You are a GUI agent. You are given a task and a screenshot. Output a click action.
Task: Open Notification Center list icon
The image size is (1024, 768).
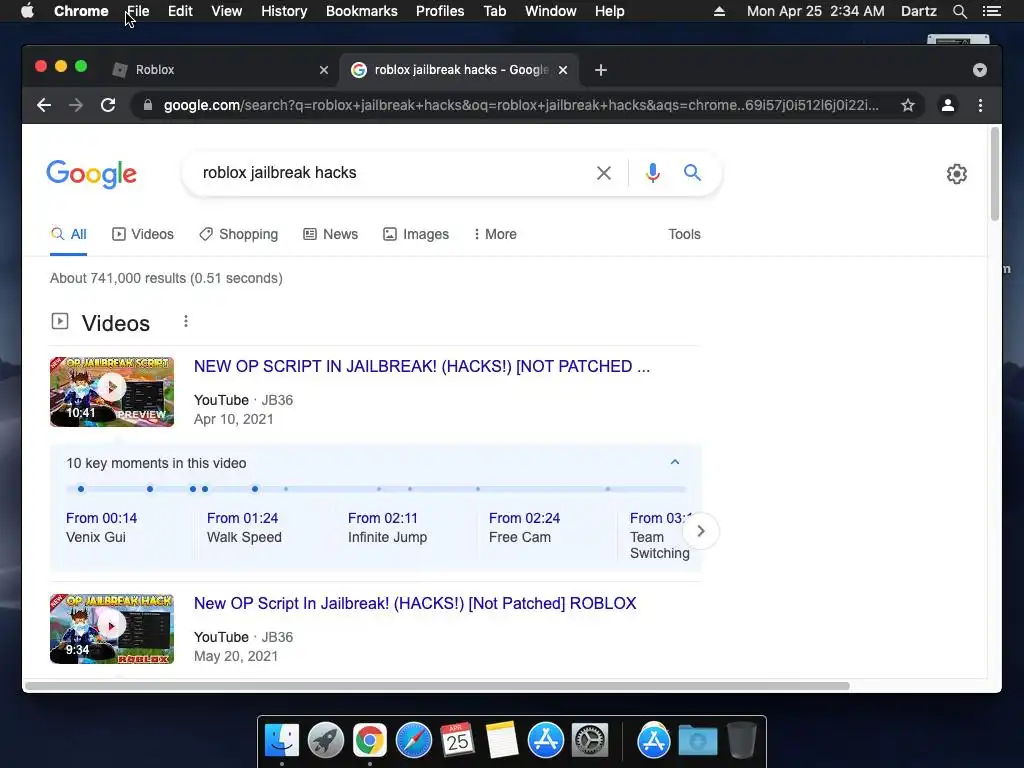pyautogui.click(x=991, y=11)
